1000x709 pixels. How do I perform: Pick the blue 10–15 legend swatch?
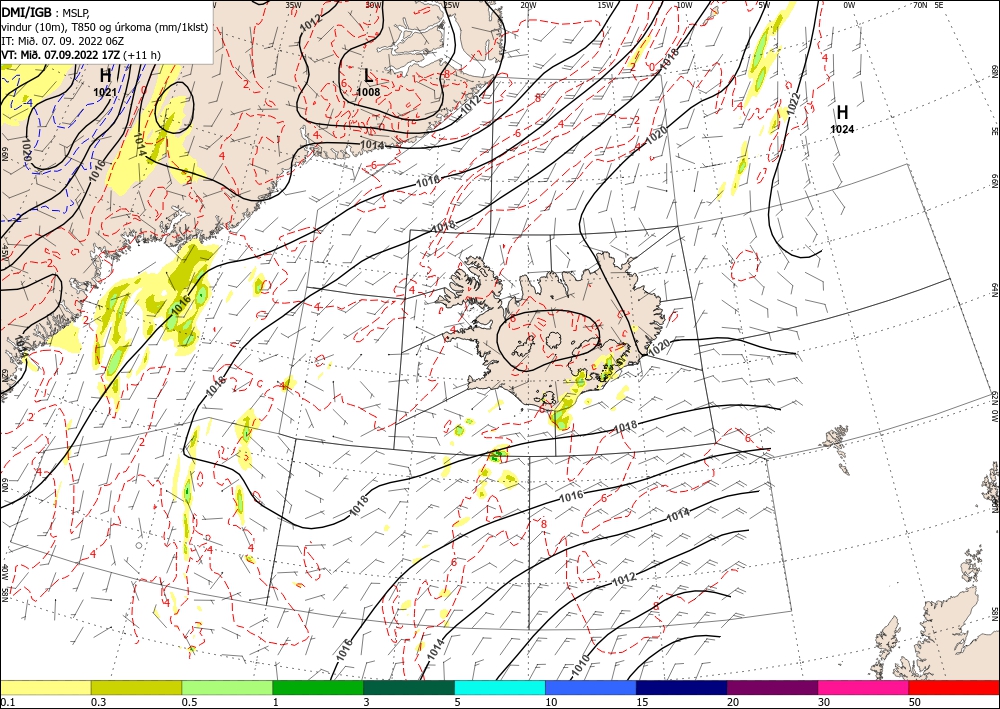point(591,687)
